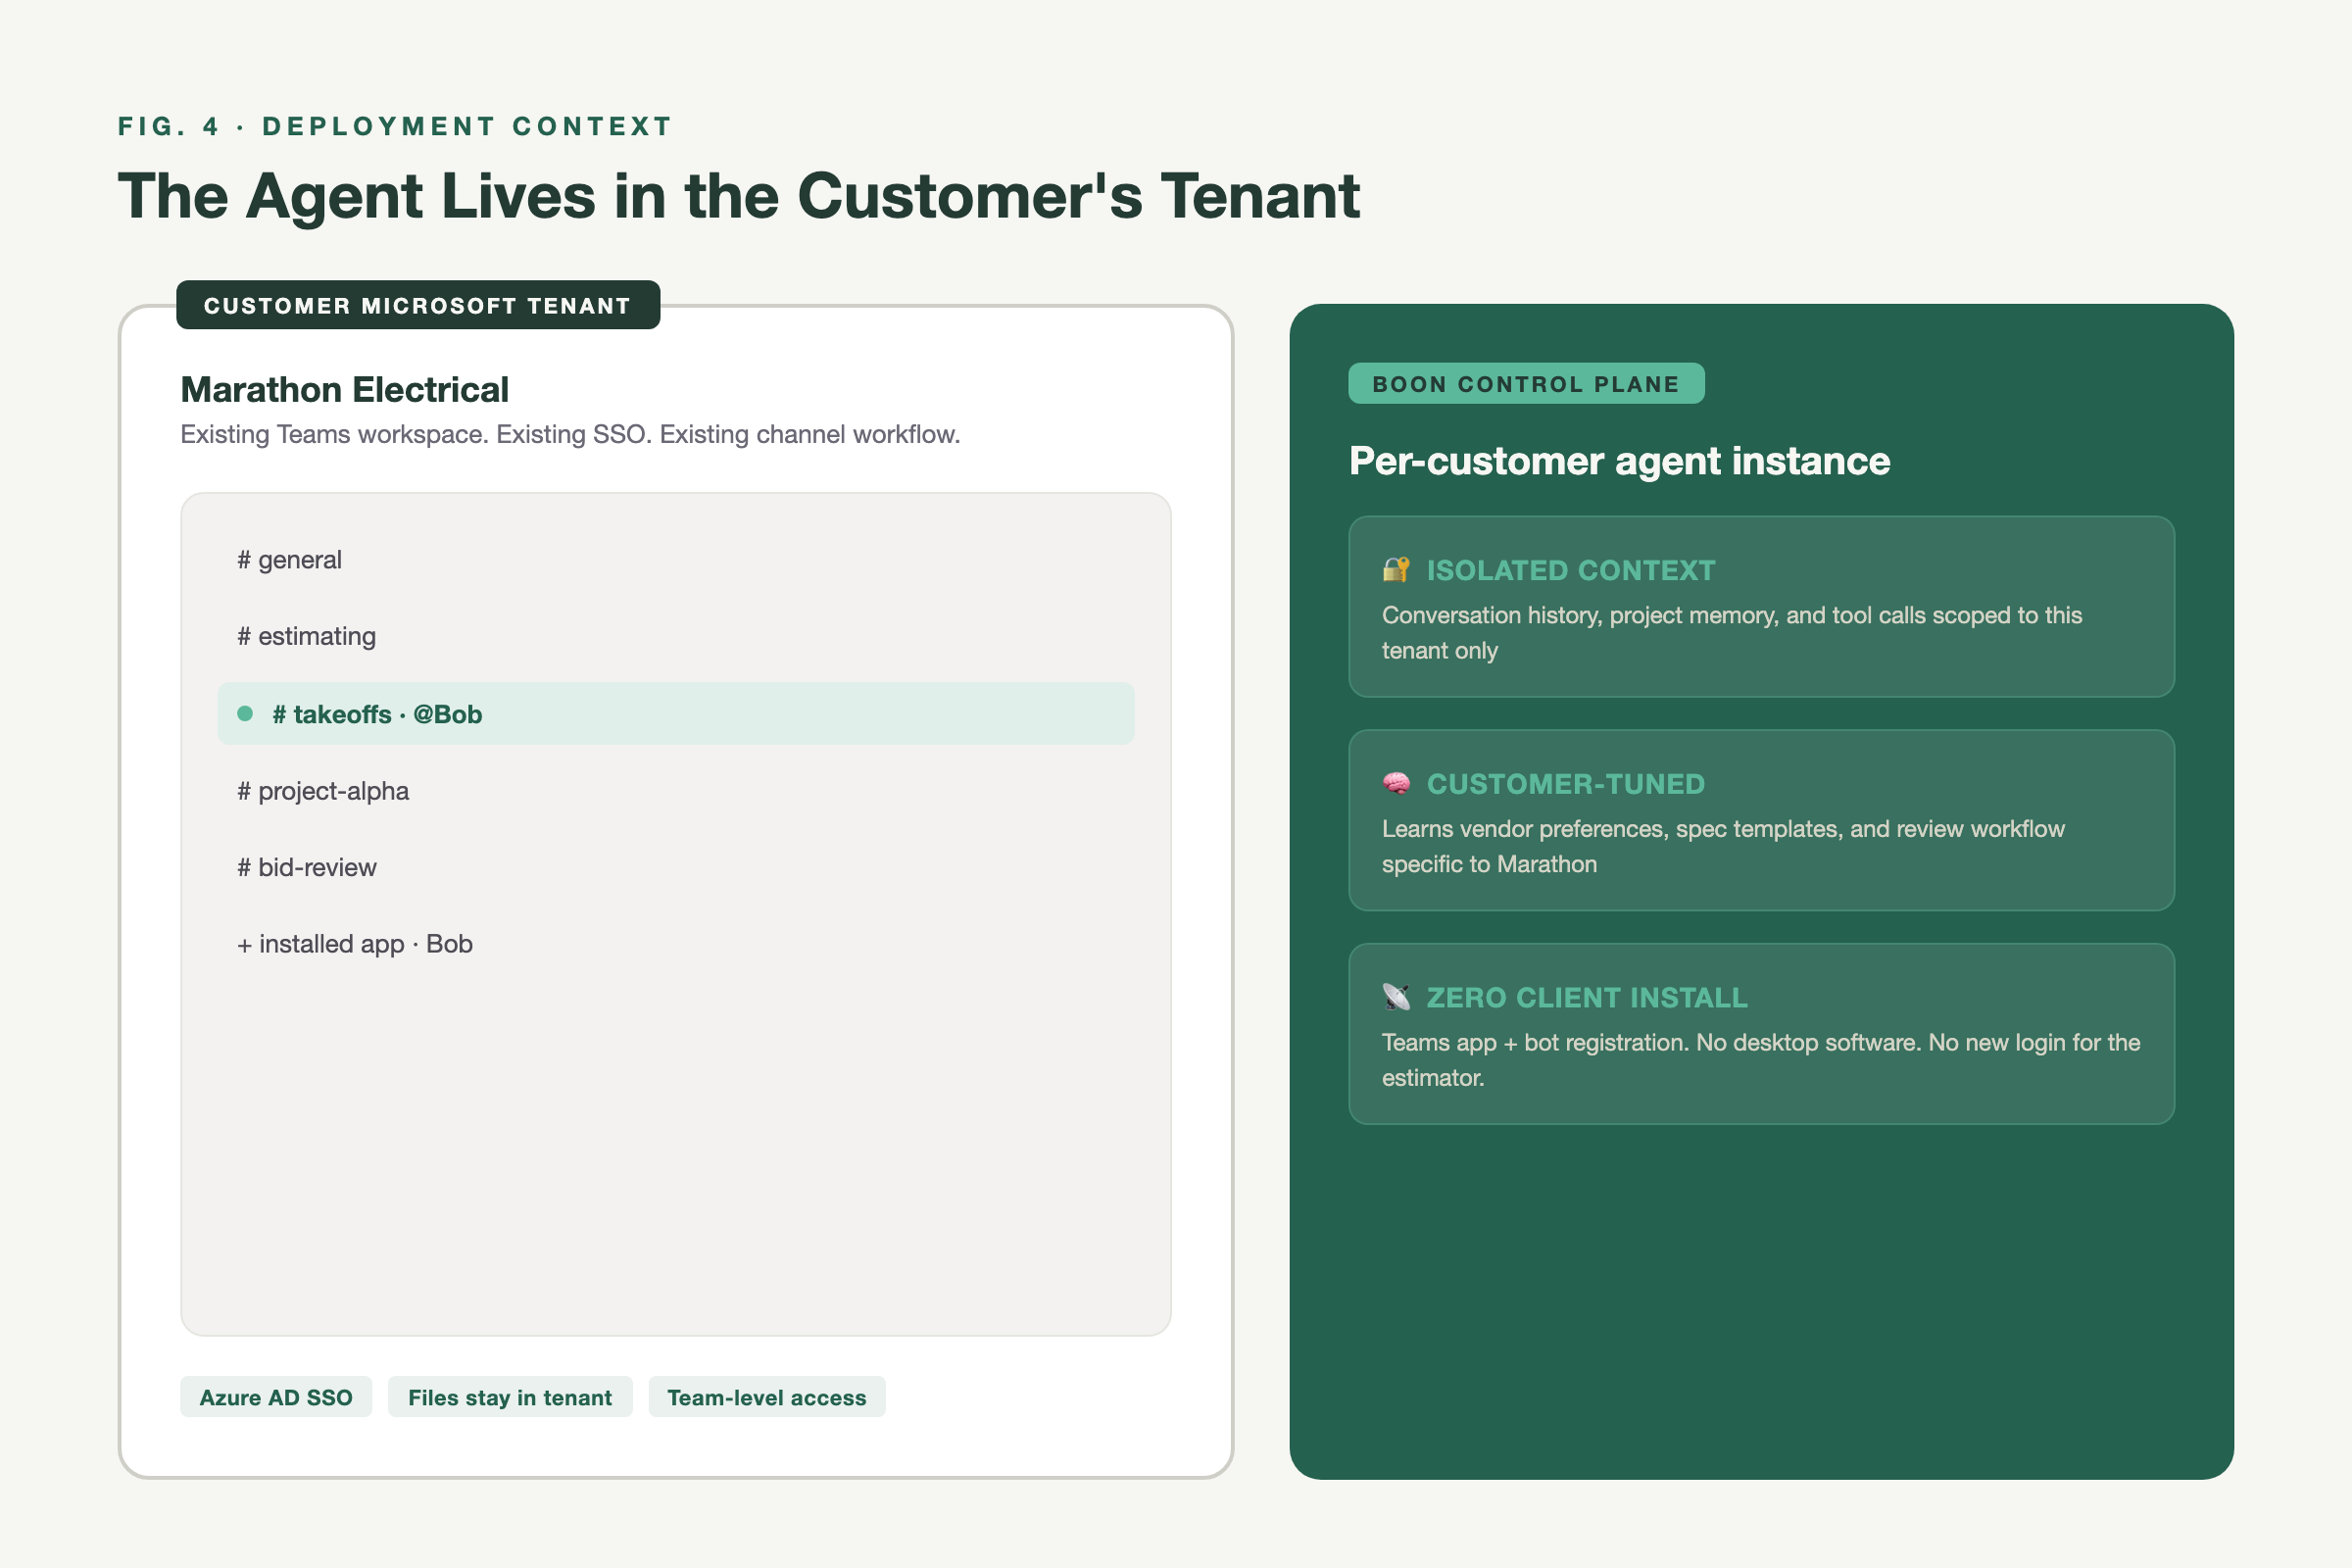Image resolution: width=2352 pixels, height=1568 pixels.
Task: Click the green active indicator dot beside takeoffs
Action: (245, 714)
